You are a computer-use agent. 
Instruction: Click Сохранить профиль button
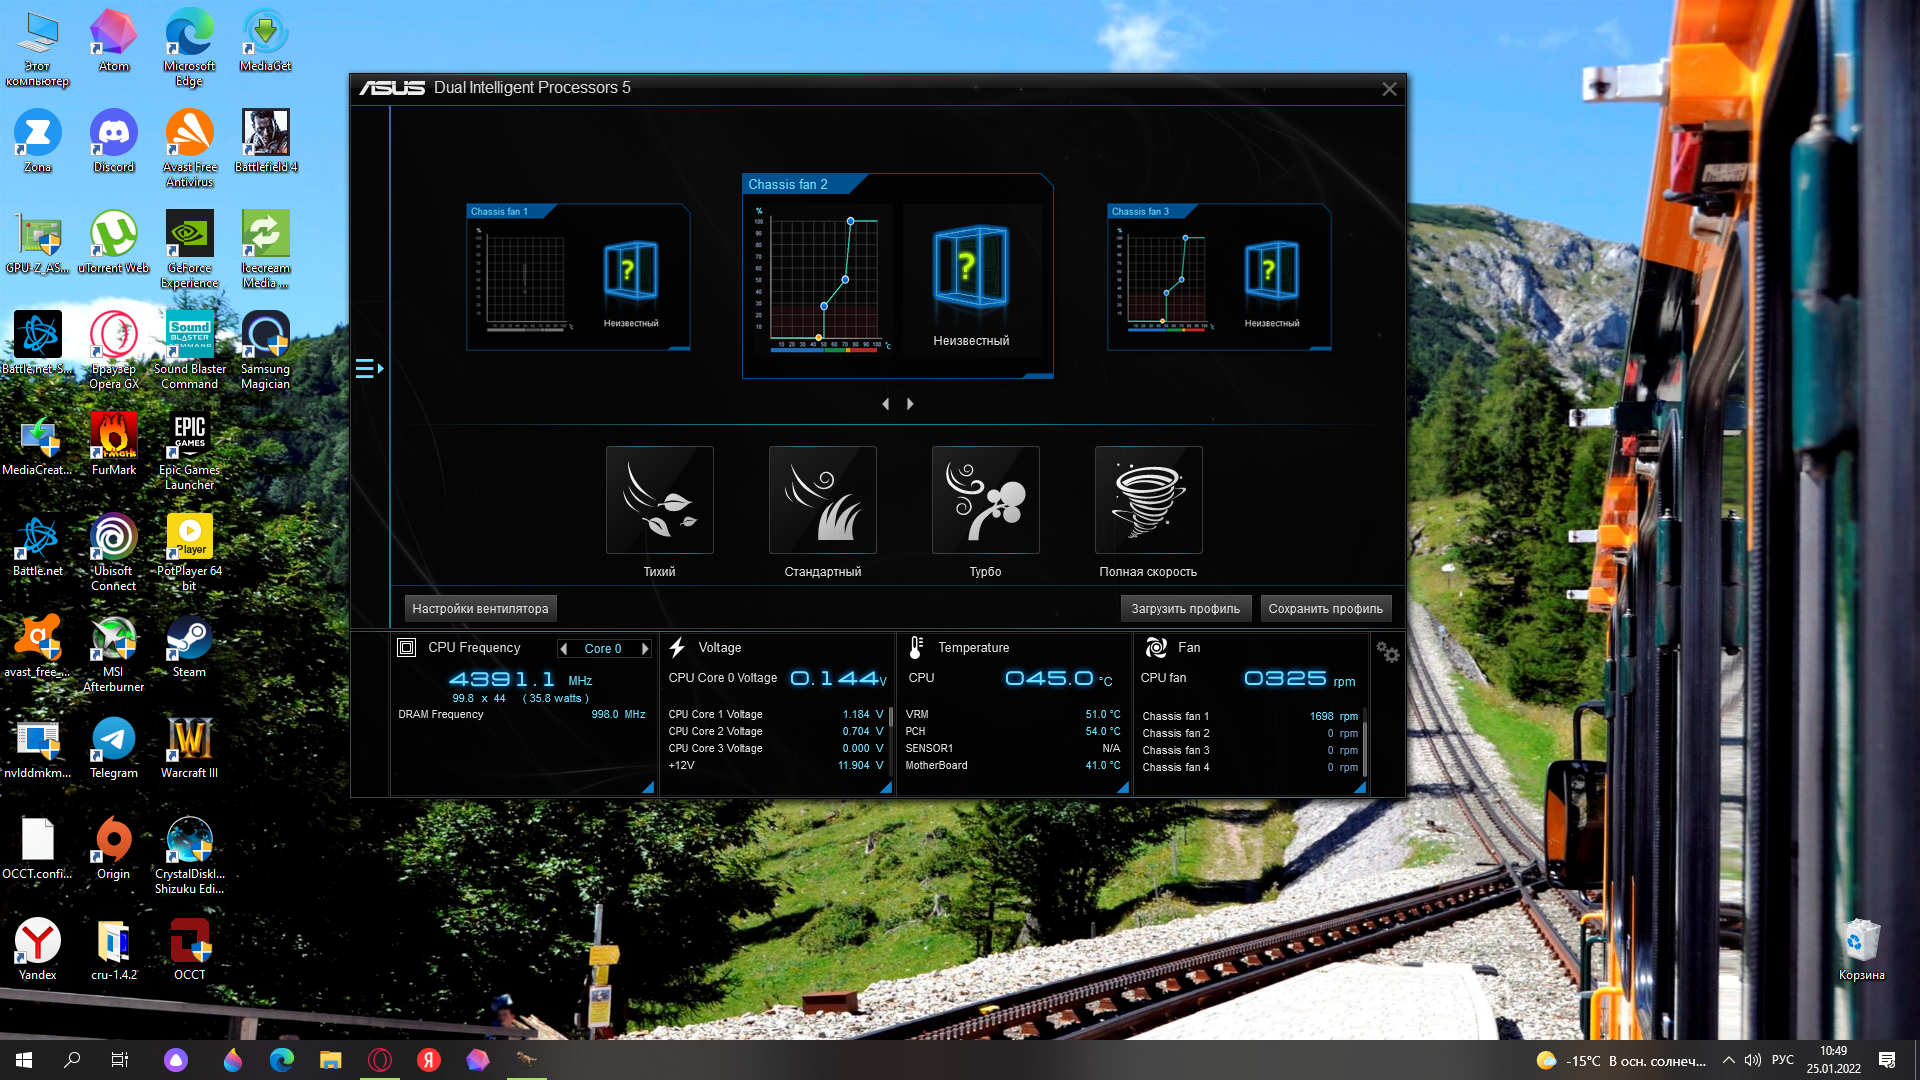point(1325,608)
